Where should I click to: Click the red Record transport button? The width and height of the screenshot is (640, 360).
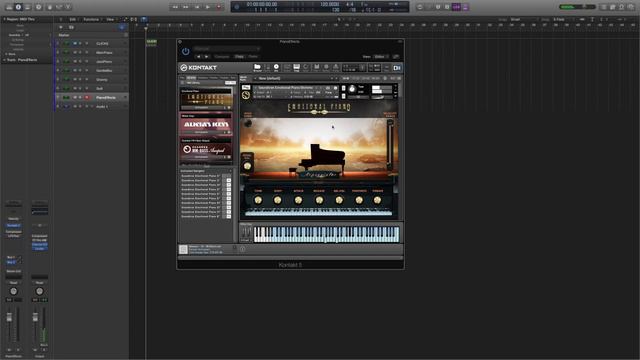[x=219, y=7]
